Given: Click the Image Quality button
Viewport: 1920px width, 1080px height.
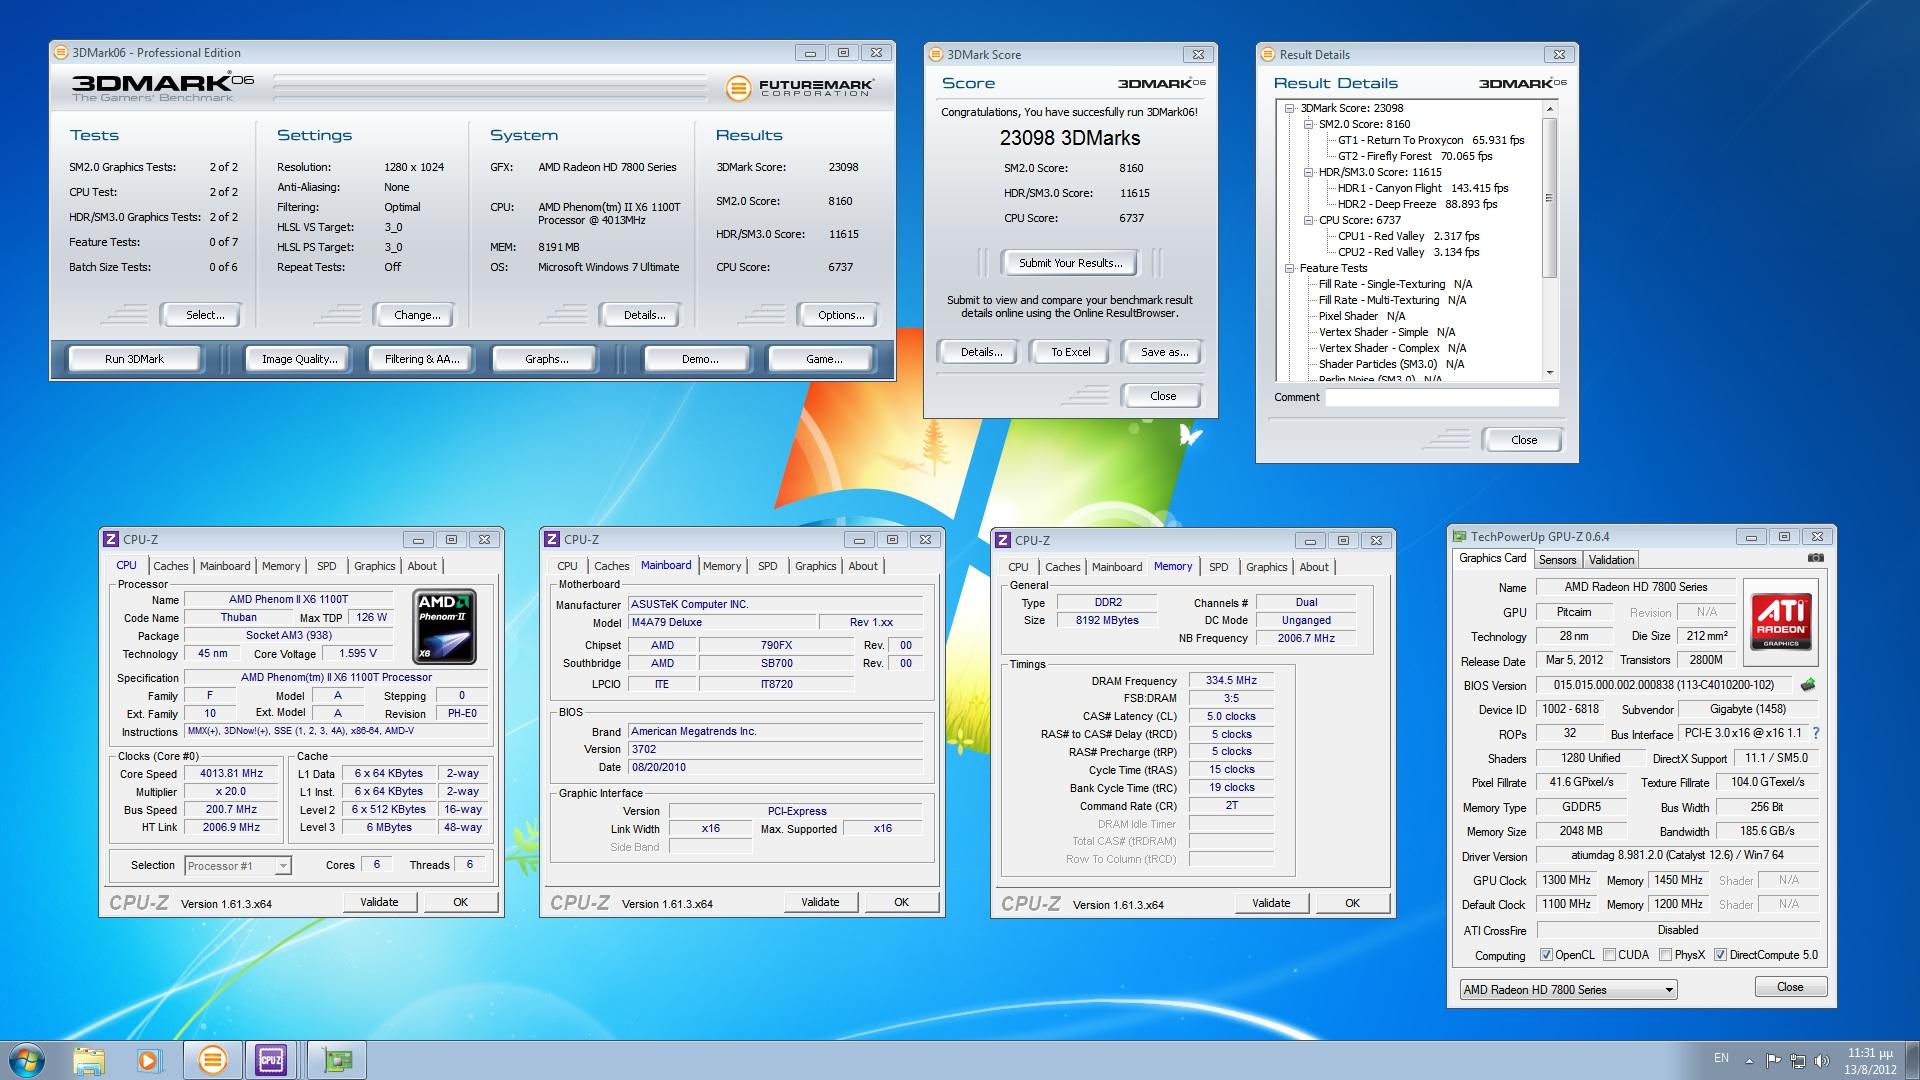Looking at the screenshot, I should tap(299, 359).
